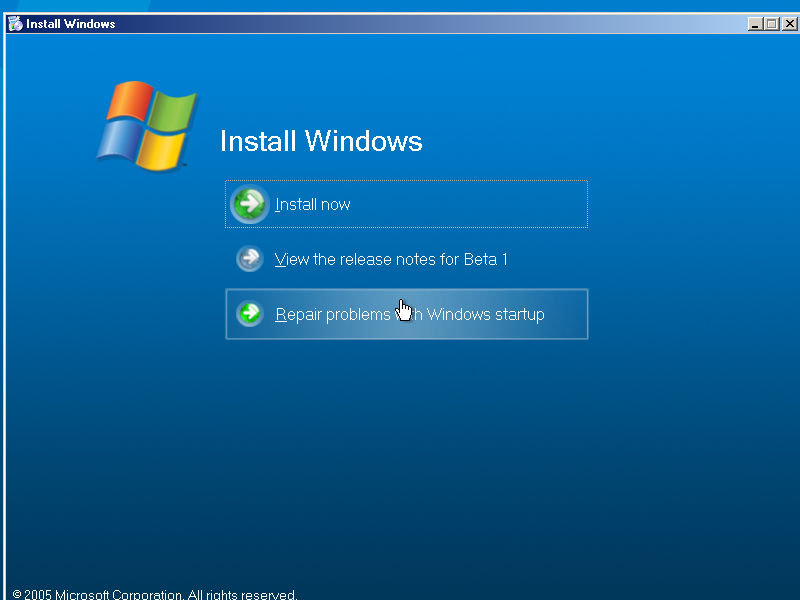Viewport: 800px width, 600px height.
Task: Maximize the Install Windows window
Action: pyautogui.click(x=772, y=23)
